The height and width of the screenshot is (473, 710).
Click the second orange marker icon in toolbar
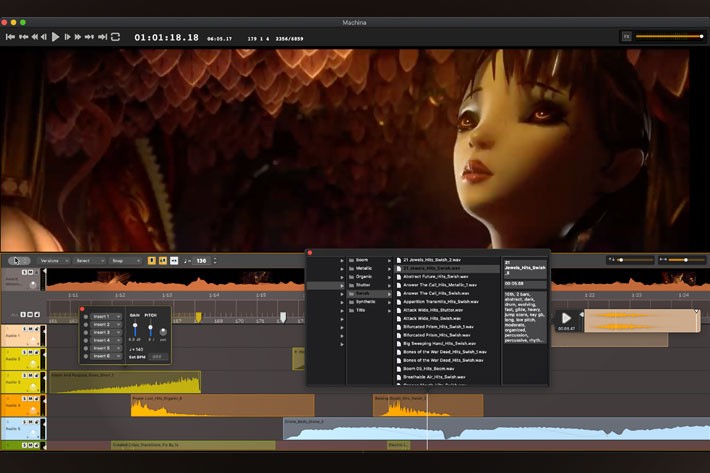(x=163, y=261)
